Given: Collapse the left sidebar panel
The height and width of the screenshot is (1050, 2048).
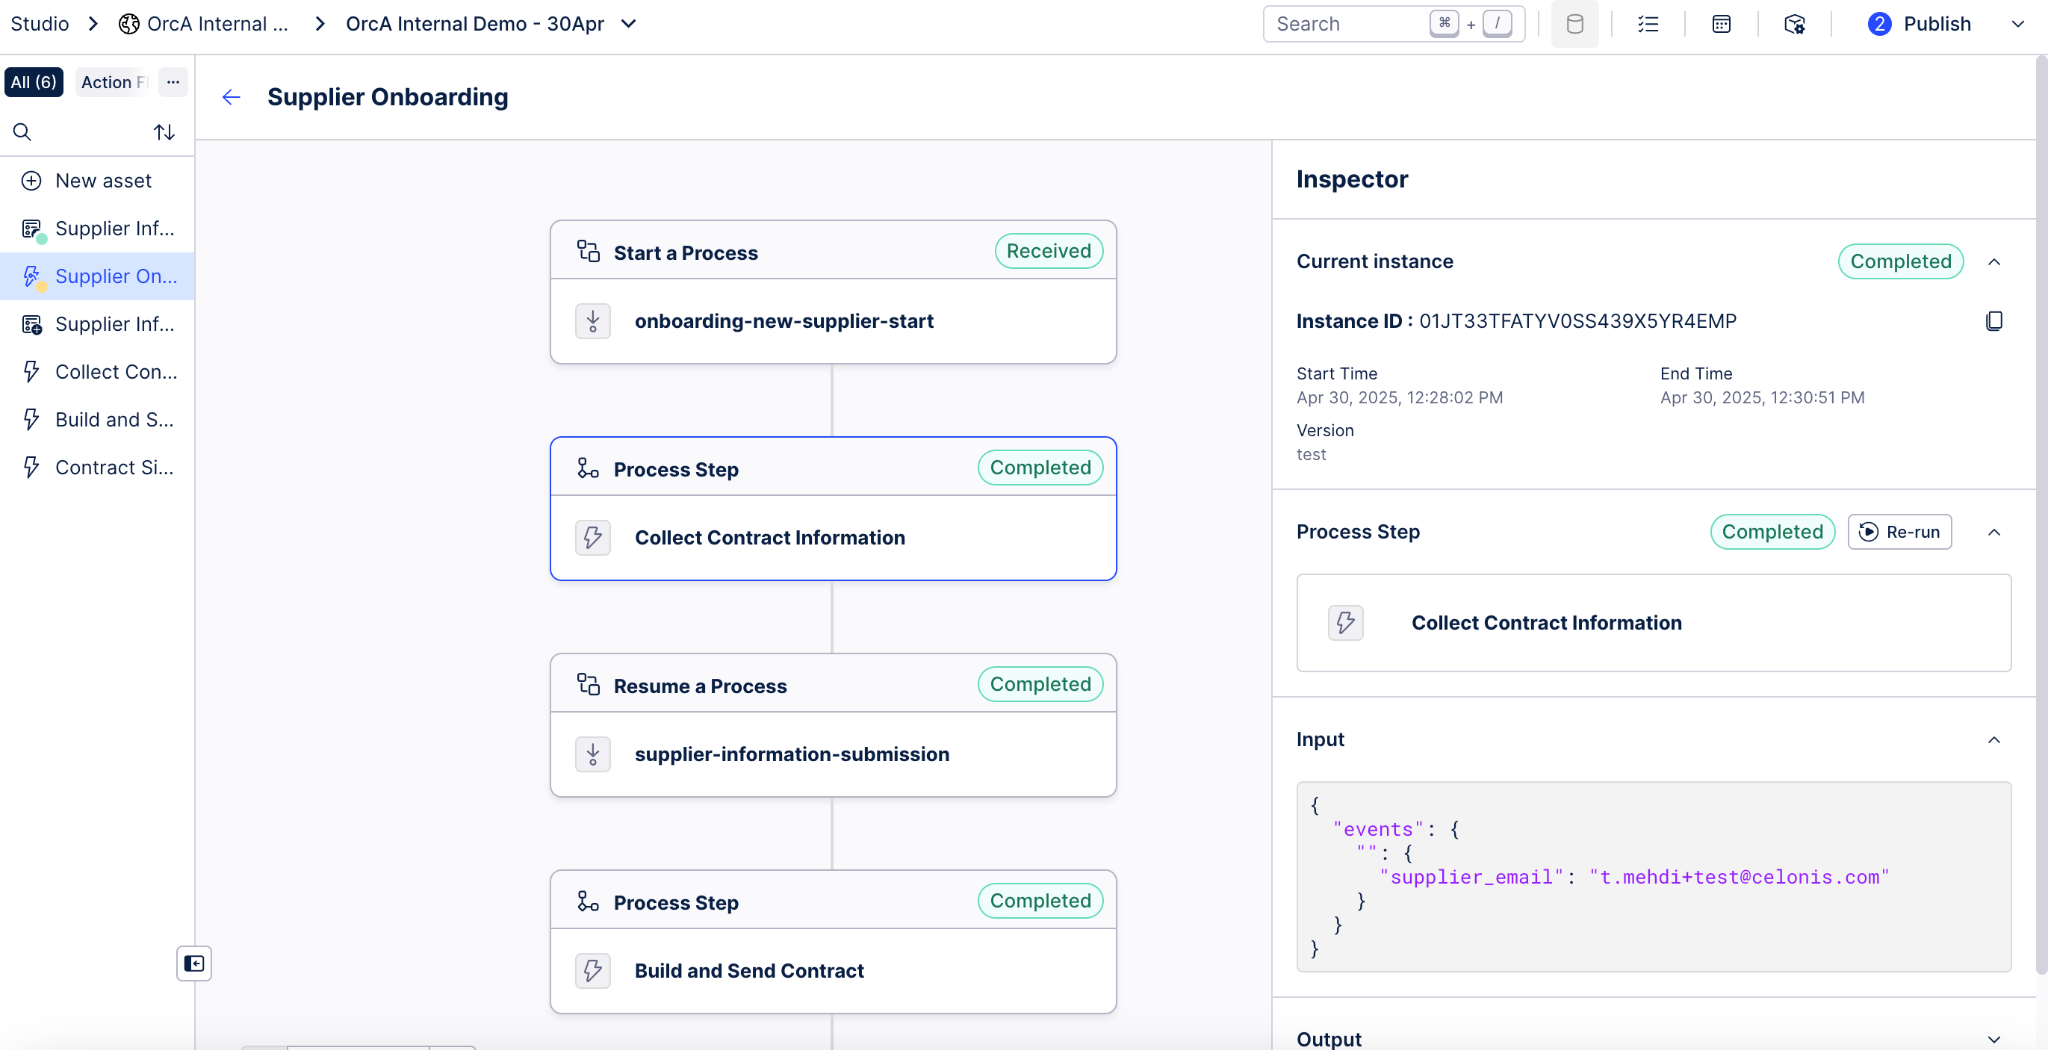Looking at the screenshot, I should coord(194,964).
